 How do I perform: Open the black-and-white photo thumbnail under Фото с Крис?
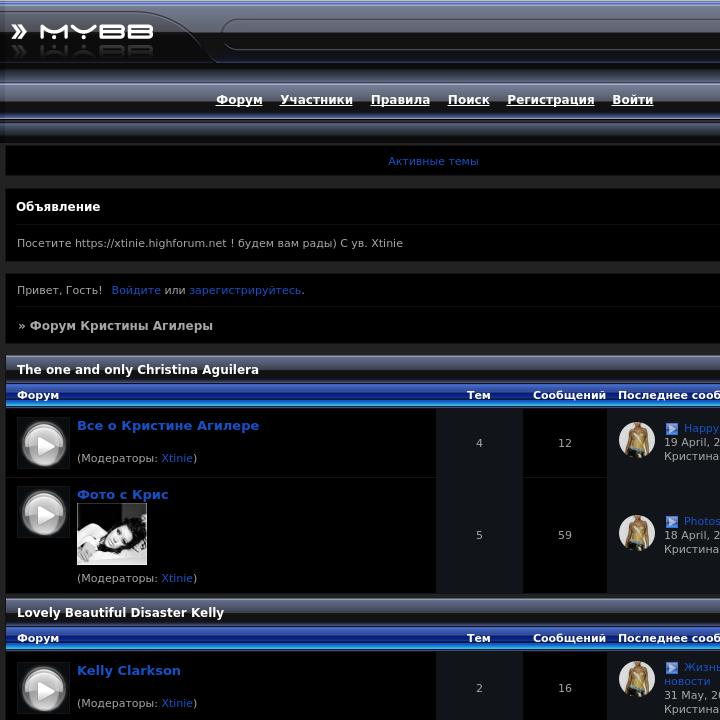pyautogui.click(x=112, y=534)
